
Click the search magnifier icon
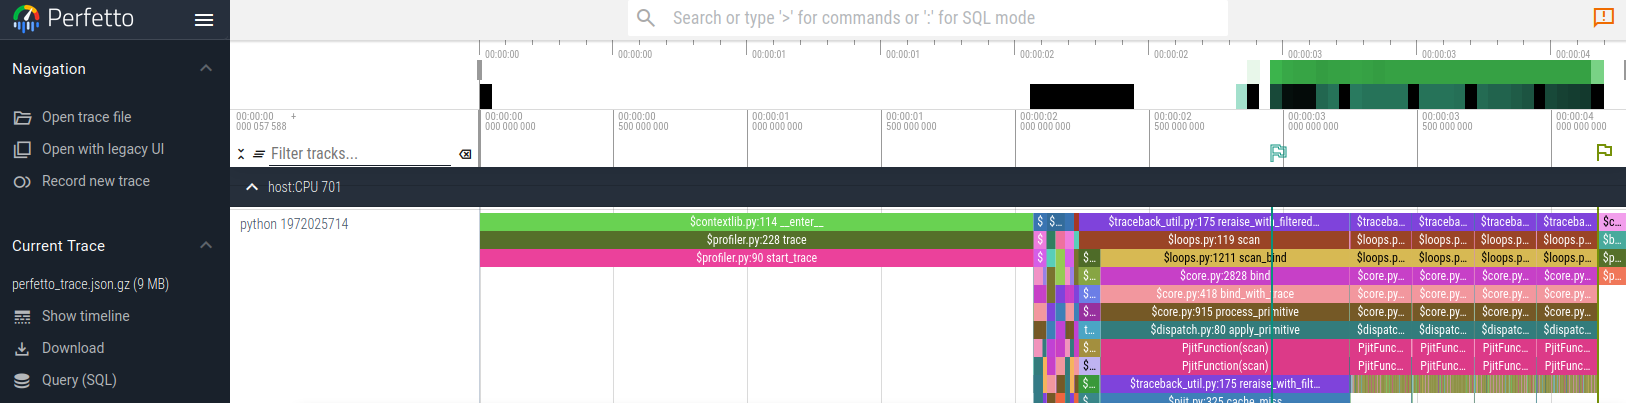click(646, 18)
